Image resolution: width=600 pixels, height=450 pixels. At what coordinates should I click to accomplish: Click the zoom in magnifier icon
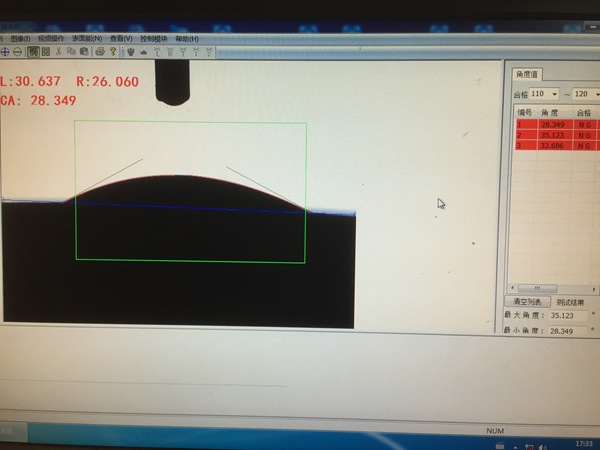point(5,51)
